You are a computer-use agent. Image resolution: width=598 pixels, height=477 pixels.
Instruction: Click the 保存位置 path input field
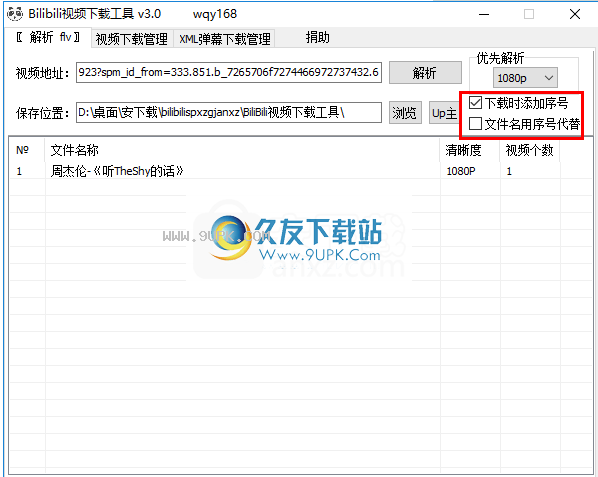coord(229,112)
